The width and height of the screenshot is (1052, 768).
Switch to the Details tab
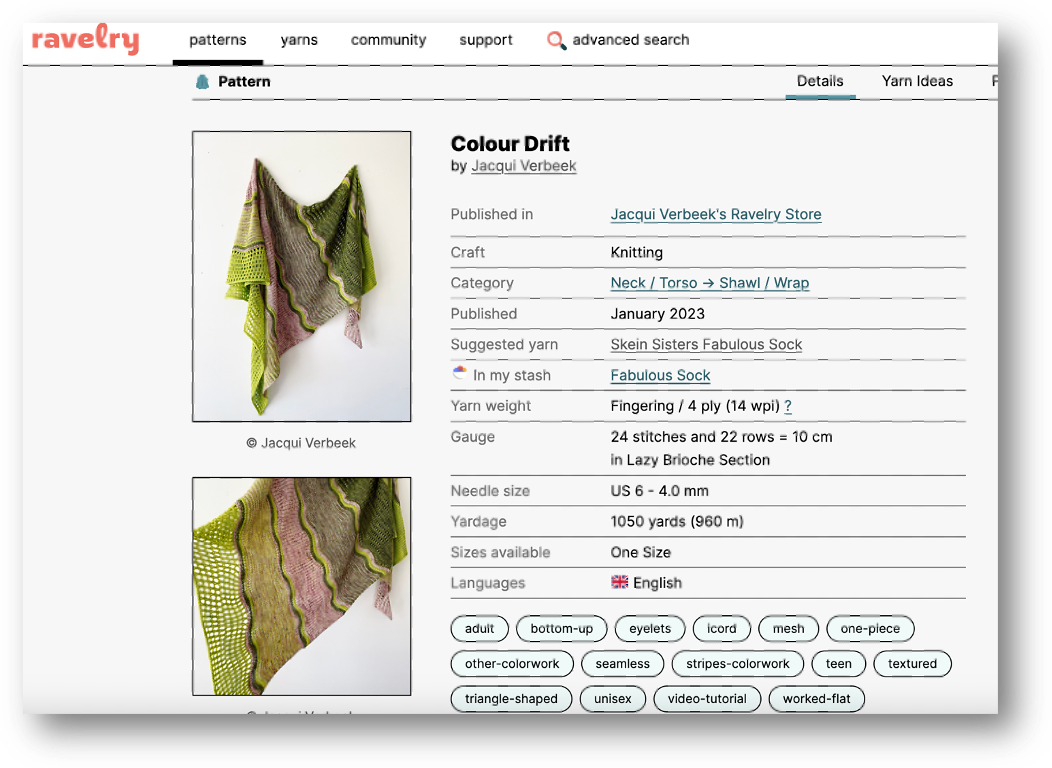pos(820,81)
